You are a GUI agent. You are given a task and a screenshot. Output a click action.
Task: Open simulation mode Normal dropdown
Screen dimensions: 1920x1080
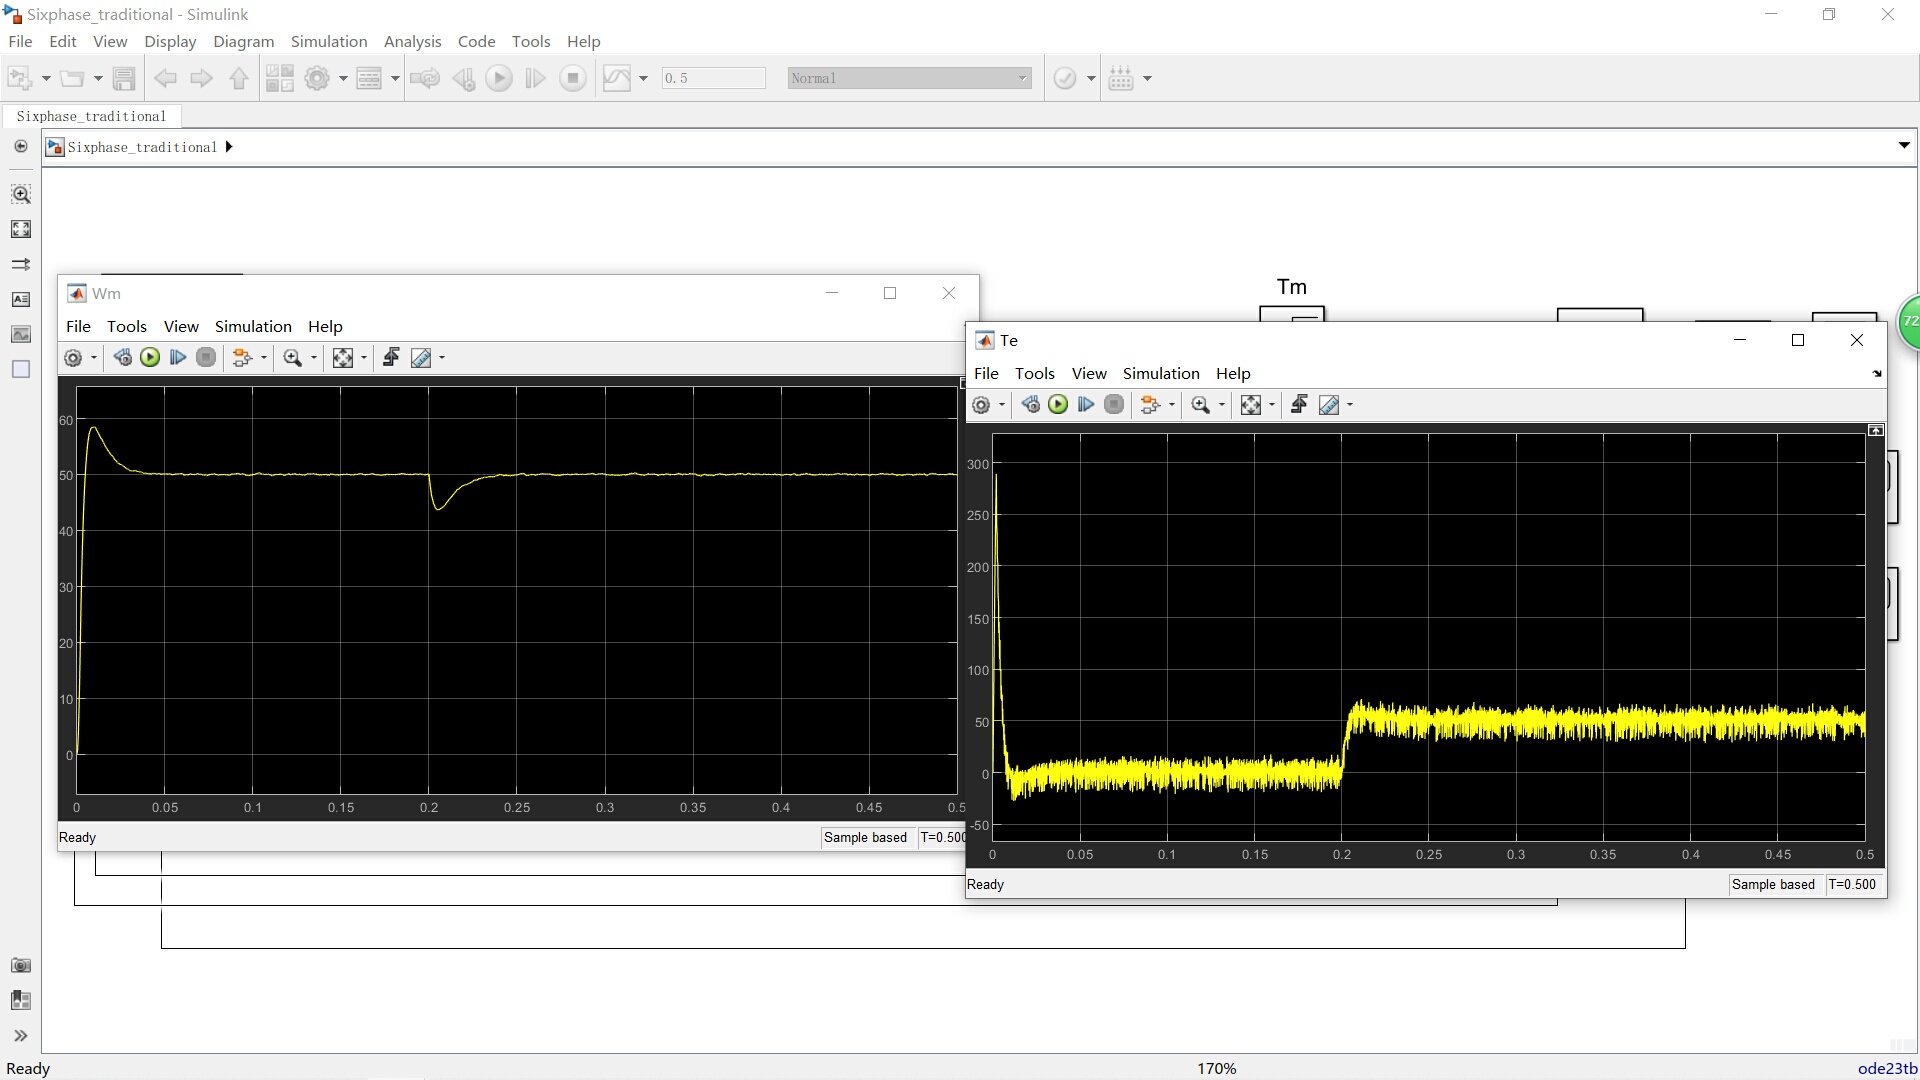(908, 78)
